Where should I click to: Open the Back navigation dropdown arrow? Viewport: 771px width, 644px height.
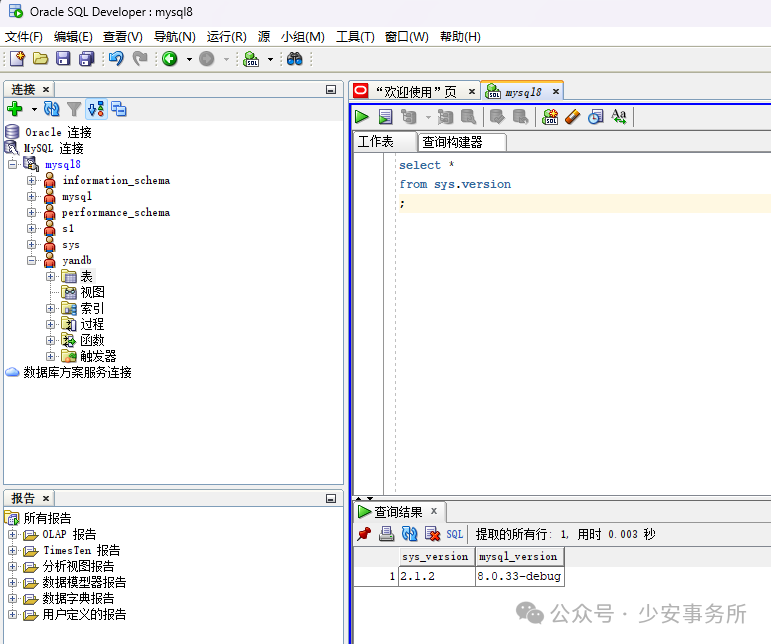click(189, 59)
